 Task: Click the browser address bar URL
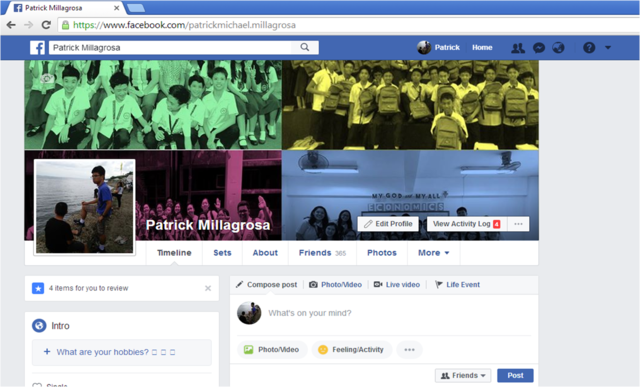point(184,25)
